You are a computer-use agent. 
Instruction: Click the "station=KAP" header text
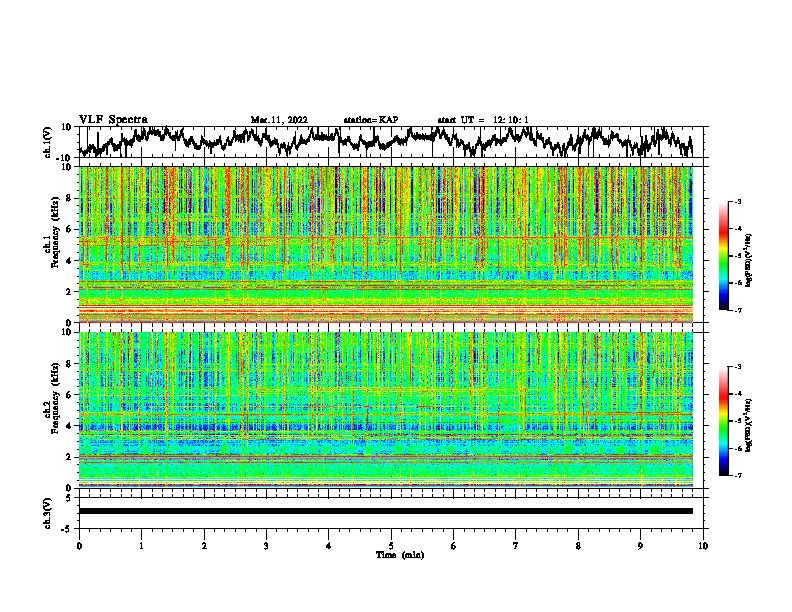point(371,120)
